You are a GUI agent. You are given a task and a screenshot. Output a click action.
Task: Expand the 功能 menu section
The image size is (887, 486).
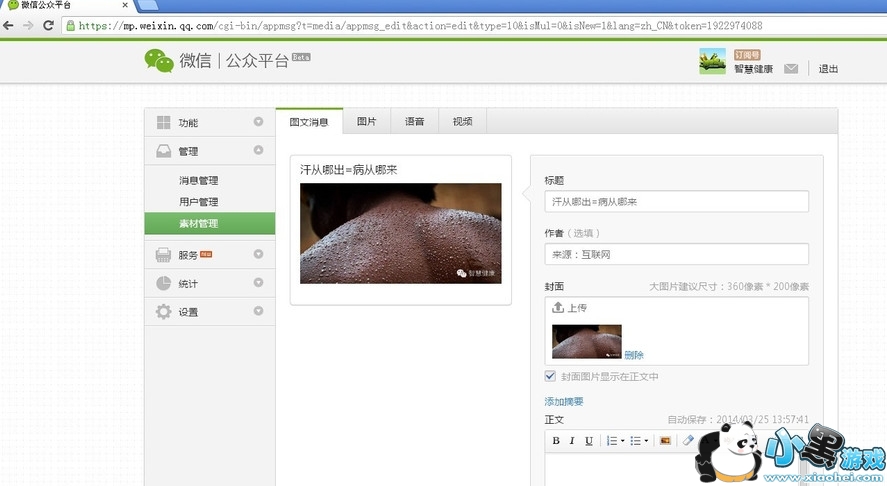click(259, 122)
